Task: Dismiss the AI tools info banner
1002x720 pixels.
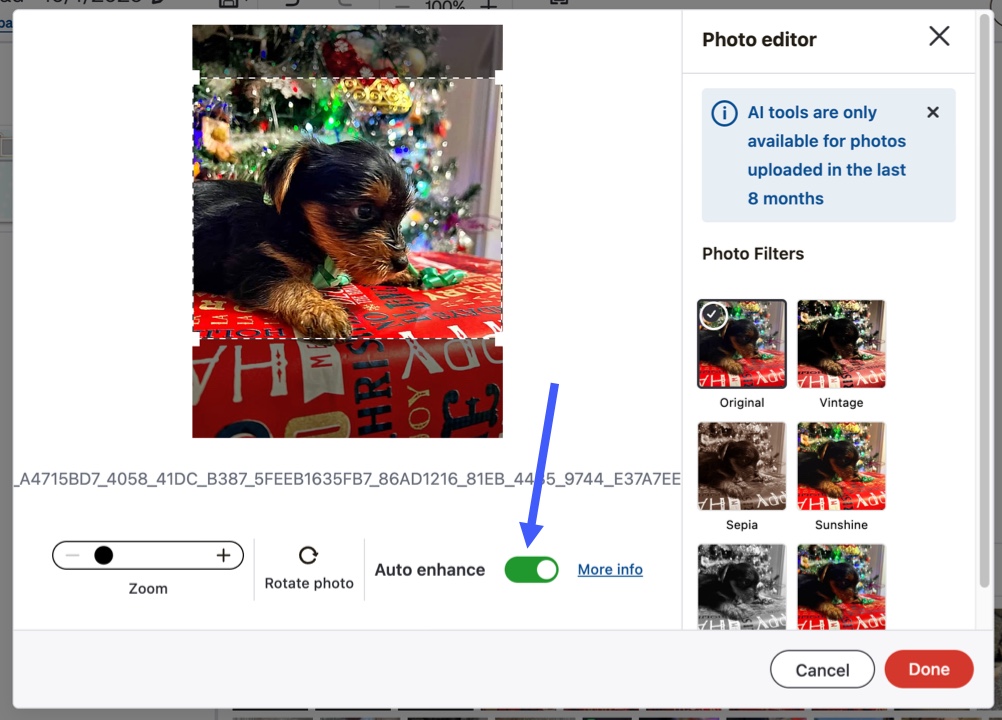Action: [932, 112]
